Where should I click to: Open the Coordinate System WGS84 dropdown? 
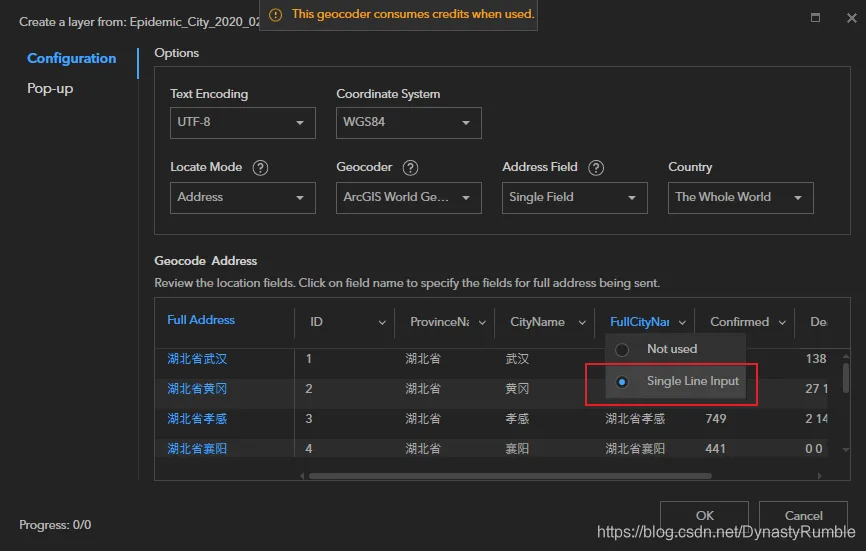(408, 123)
